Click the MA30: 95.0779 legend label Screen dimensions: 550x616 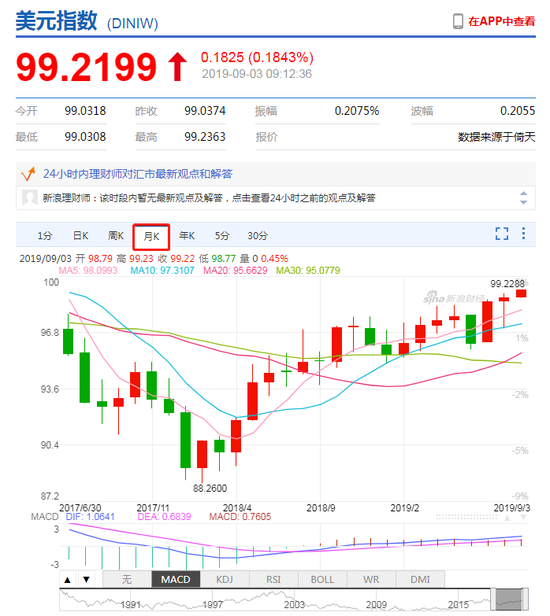308,270
